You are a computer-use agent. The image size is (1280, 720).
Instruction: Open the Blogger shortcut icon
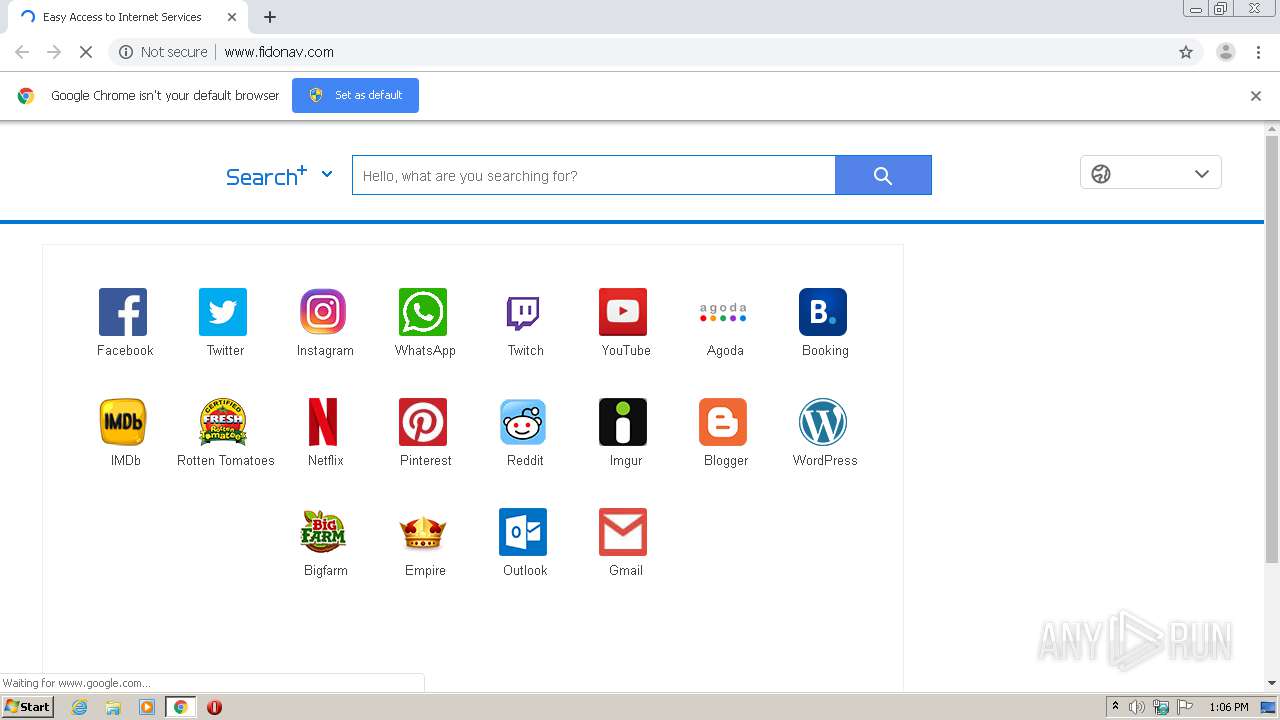coord(723,422)
